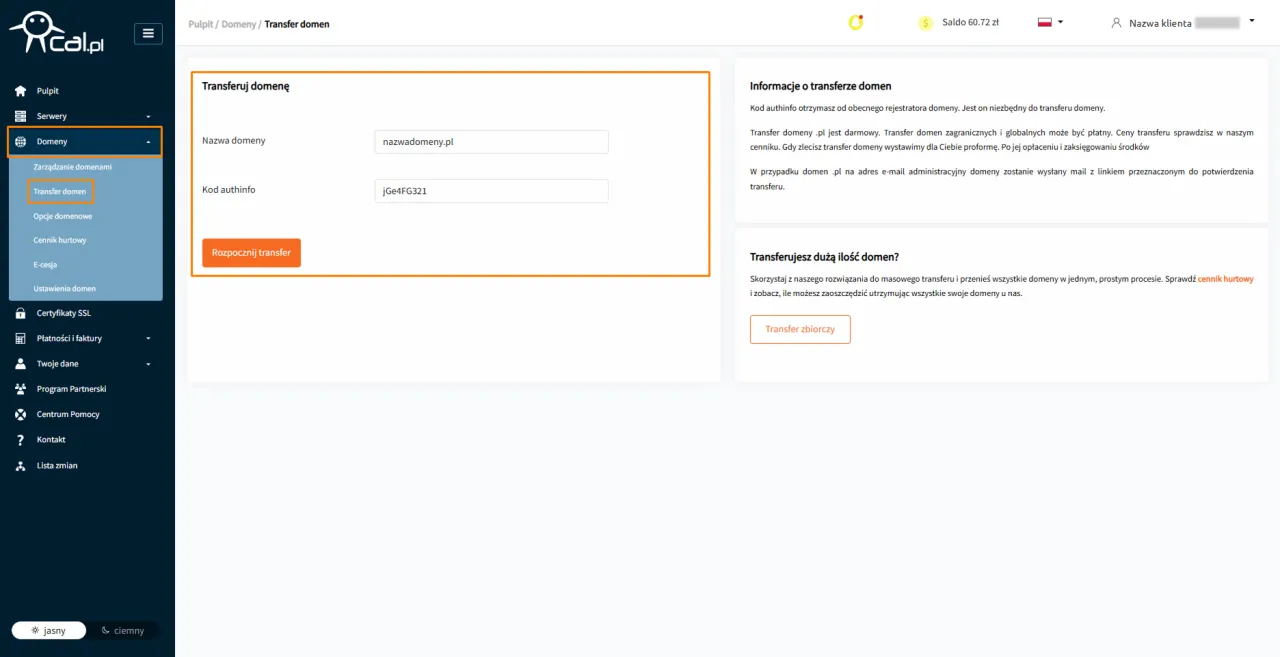Select the Twoje dane user icon
Viewport: 1280px width, 657px height.
[x=20, y=363]
